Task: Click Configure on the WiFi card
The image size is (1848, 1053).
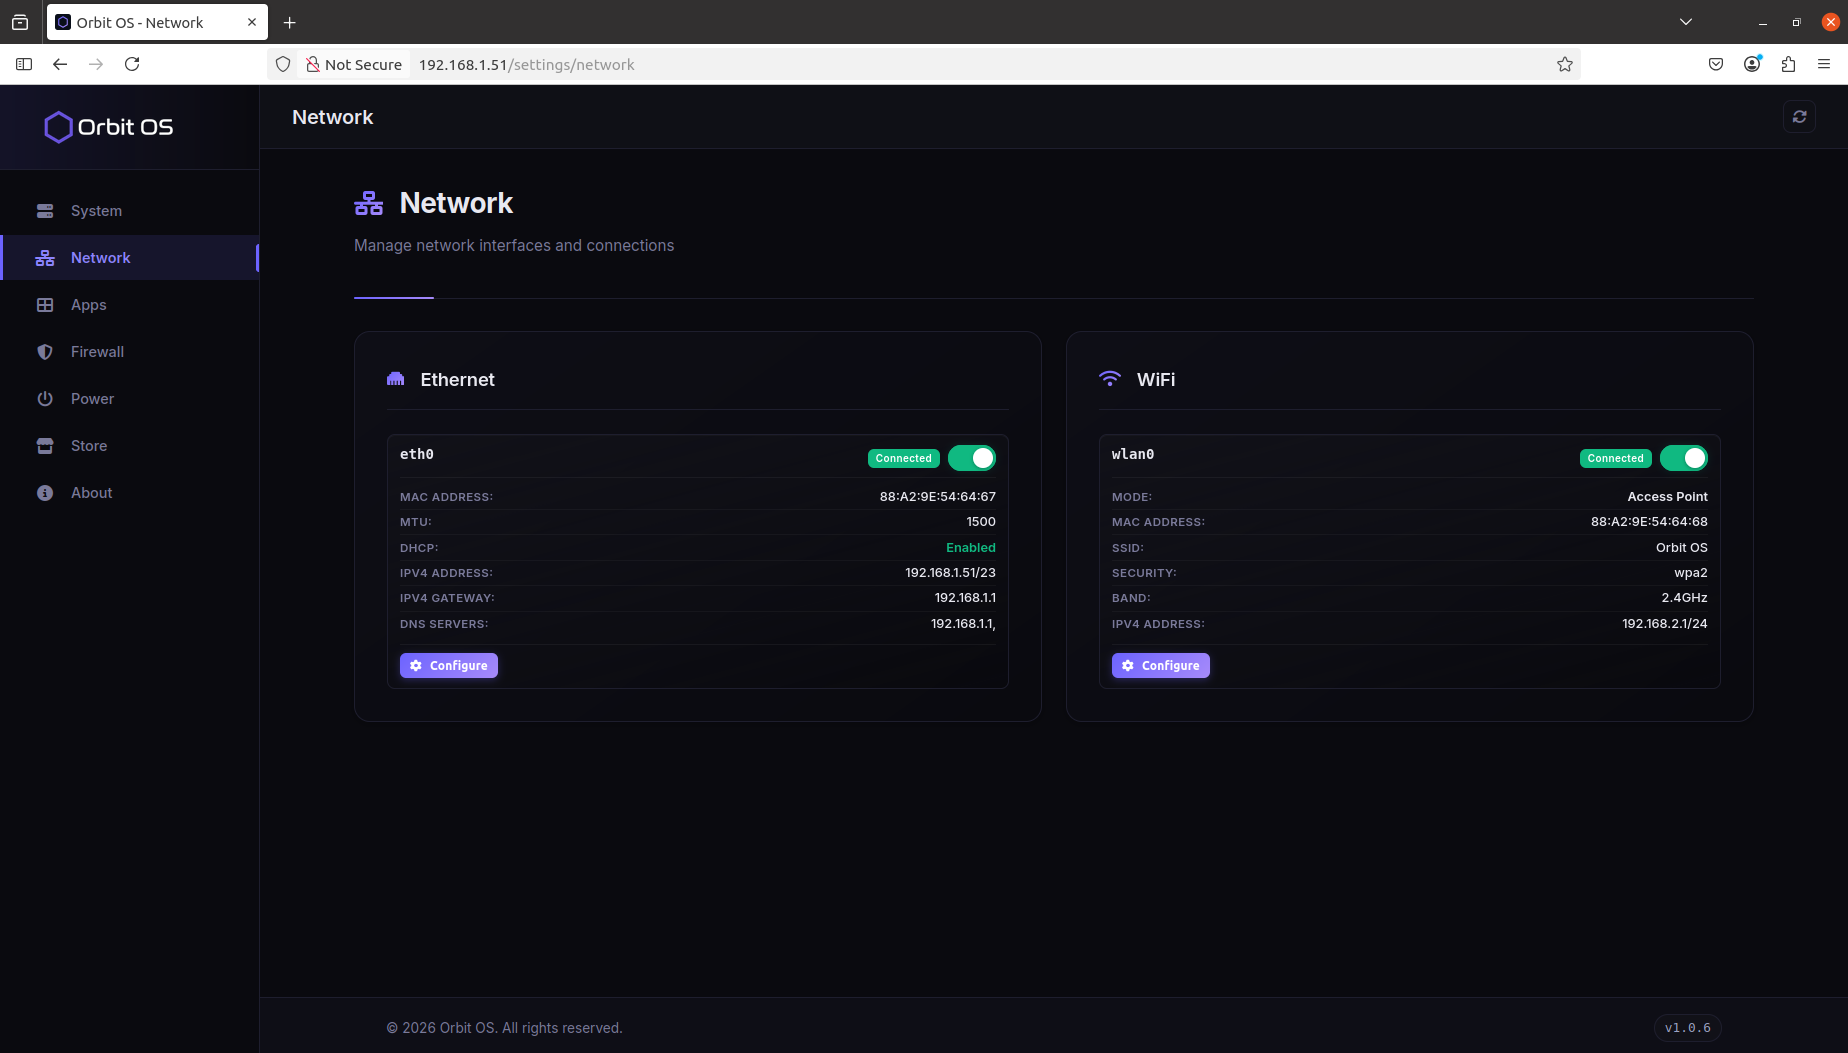Action: [1160, 664]
